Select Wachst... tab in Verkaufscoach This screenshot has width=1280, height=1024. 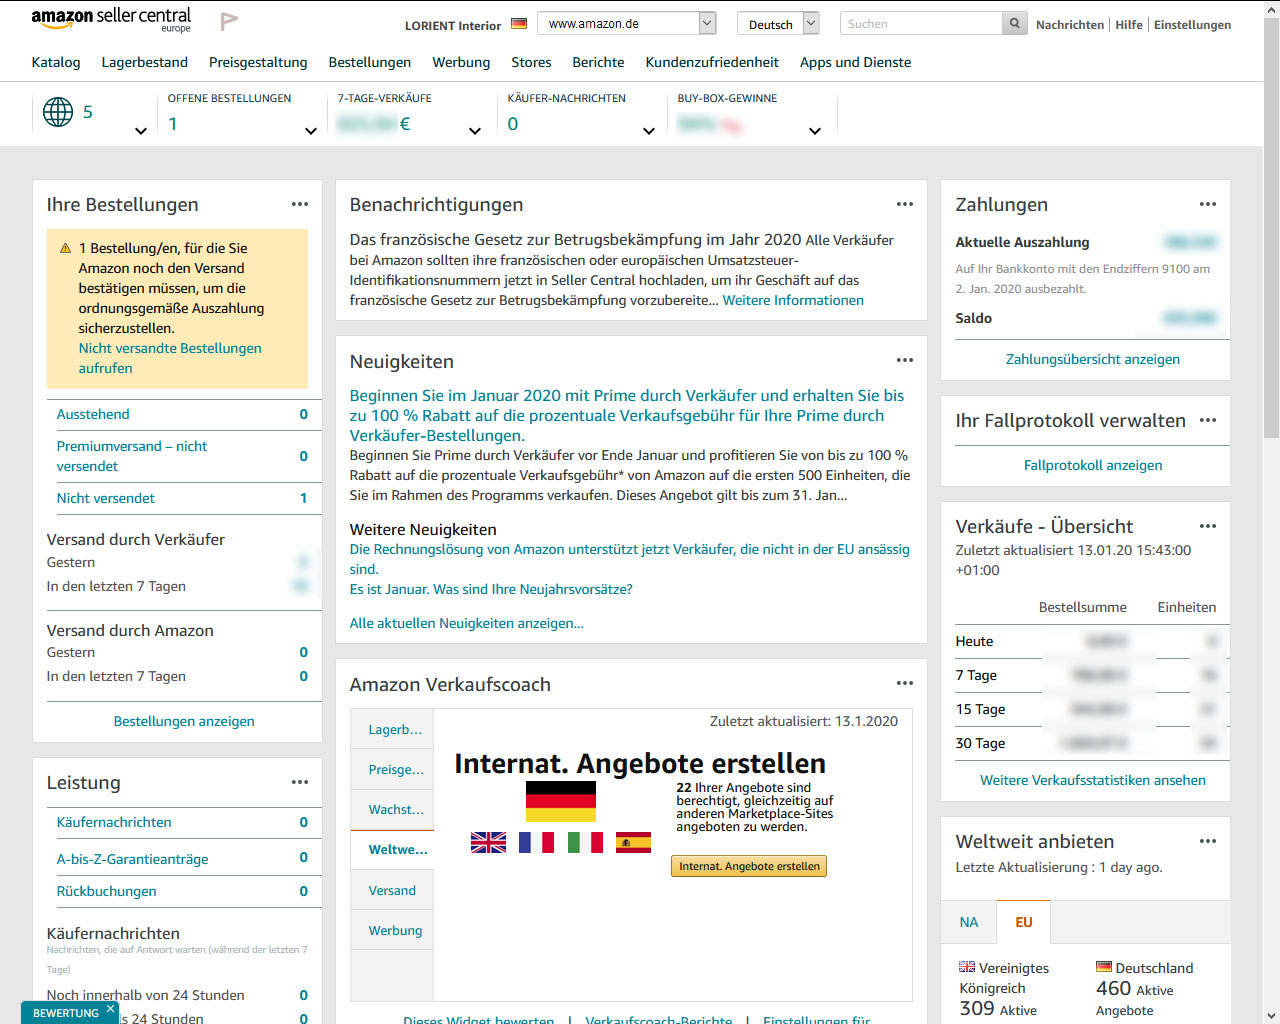[x=392, y=810]
